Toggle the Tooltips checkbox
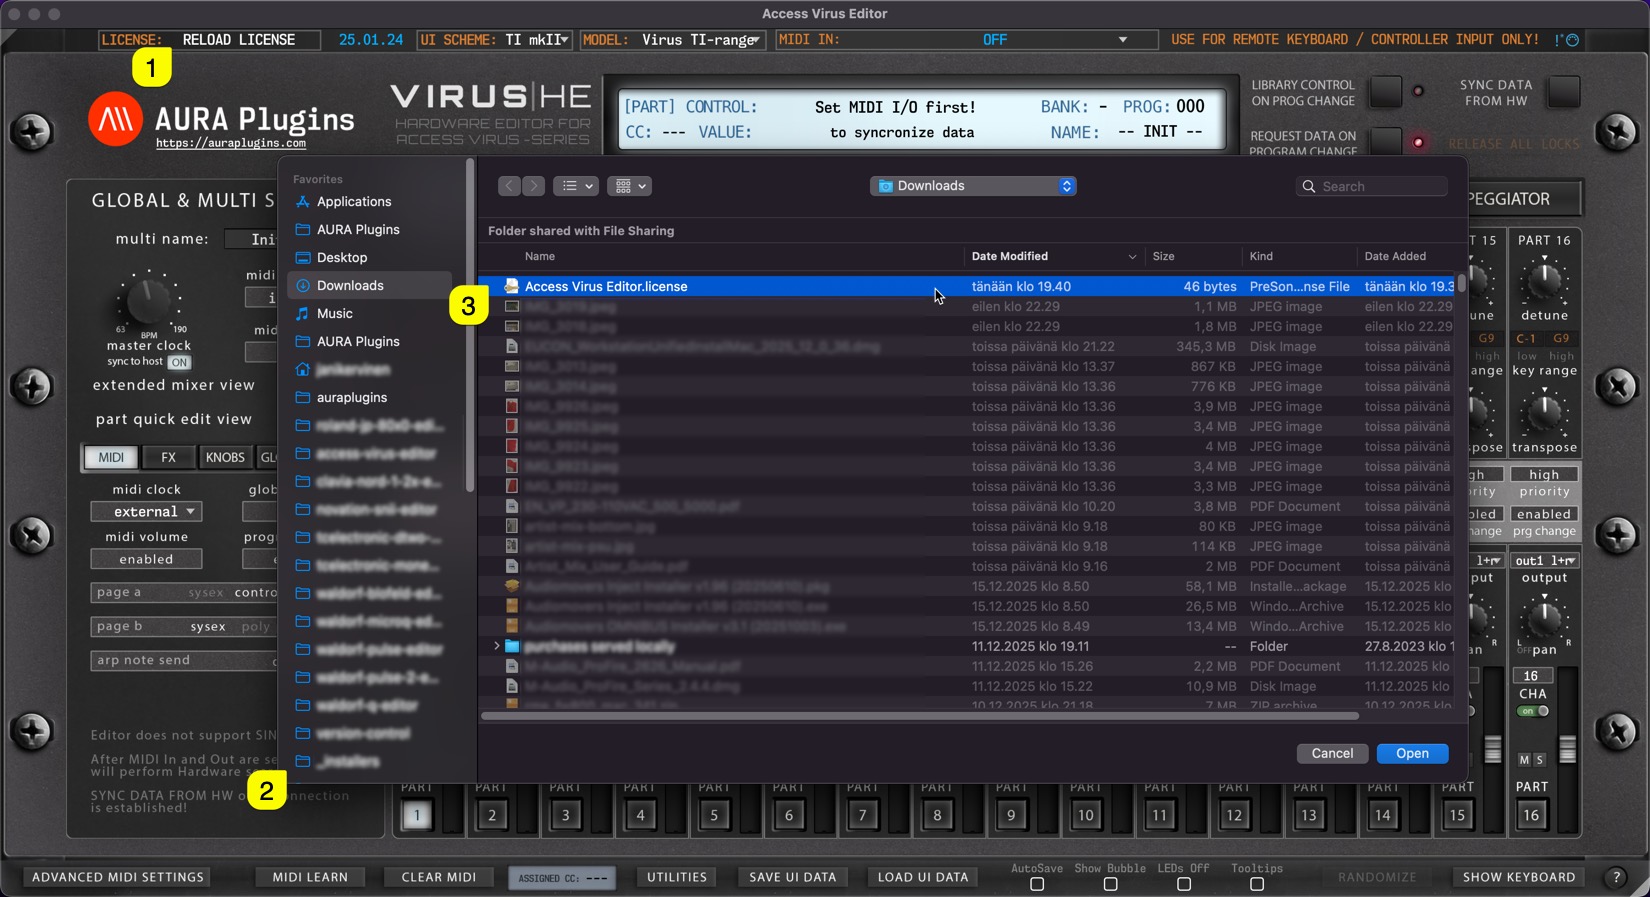The height and width of the screenshot is (897, 1650). [x=1257, y=884]
